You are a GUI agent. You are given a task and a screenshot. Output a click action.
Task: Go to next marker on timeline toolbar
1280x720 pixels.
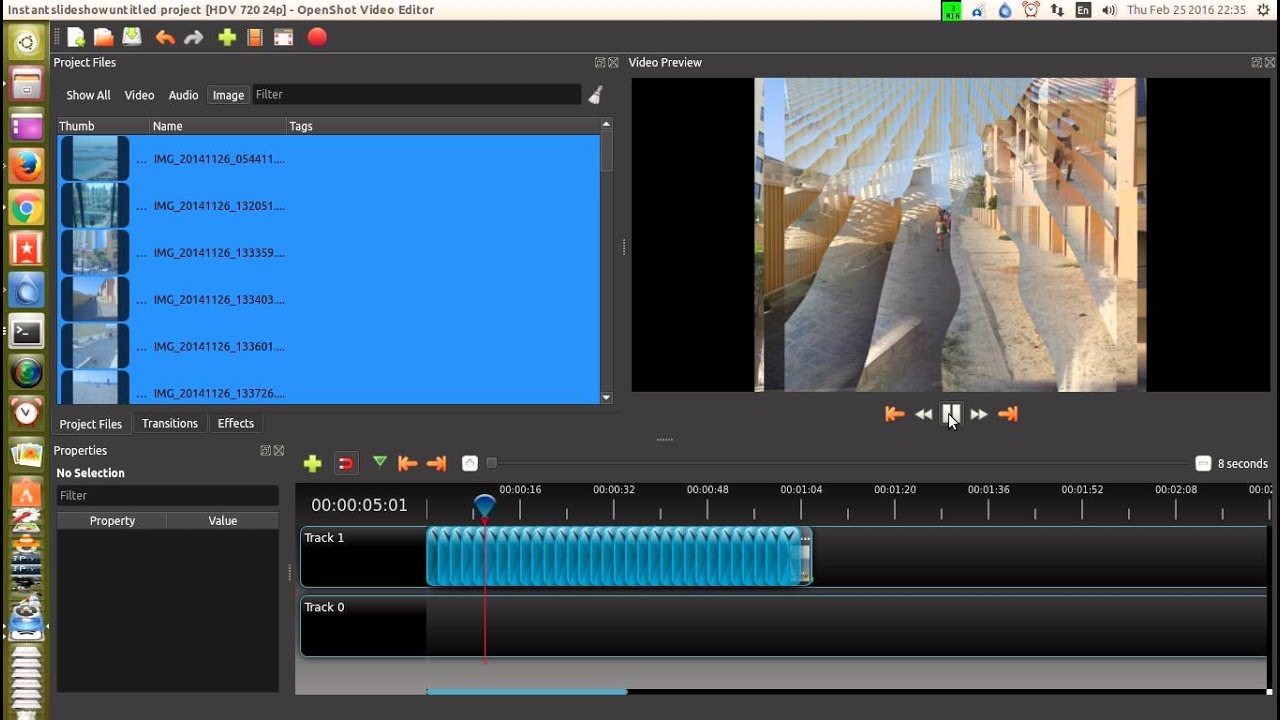coord(436,463)
